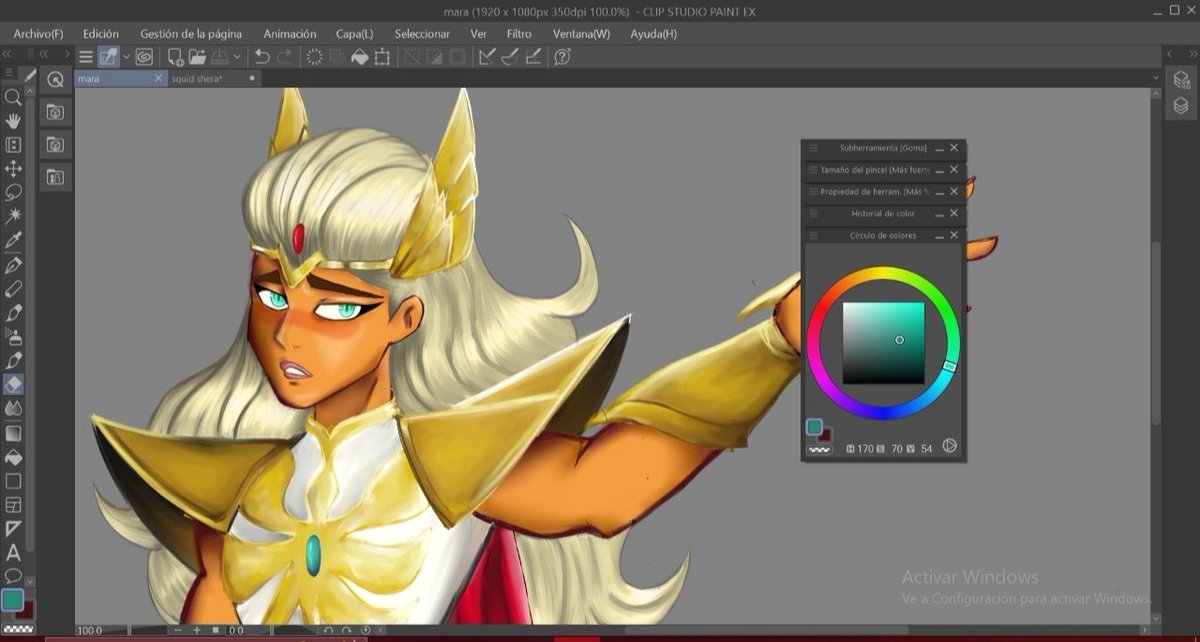Open the Archivo(F) menu
This screenshot has height=642, width=1200.
point(39,33)
